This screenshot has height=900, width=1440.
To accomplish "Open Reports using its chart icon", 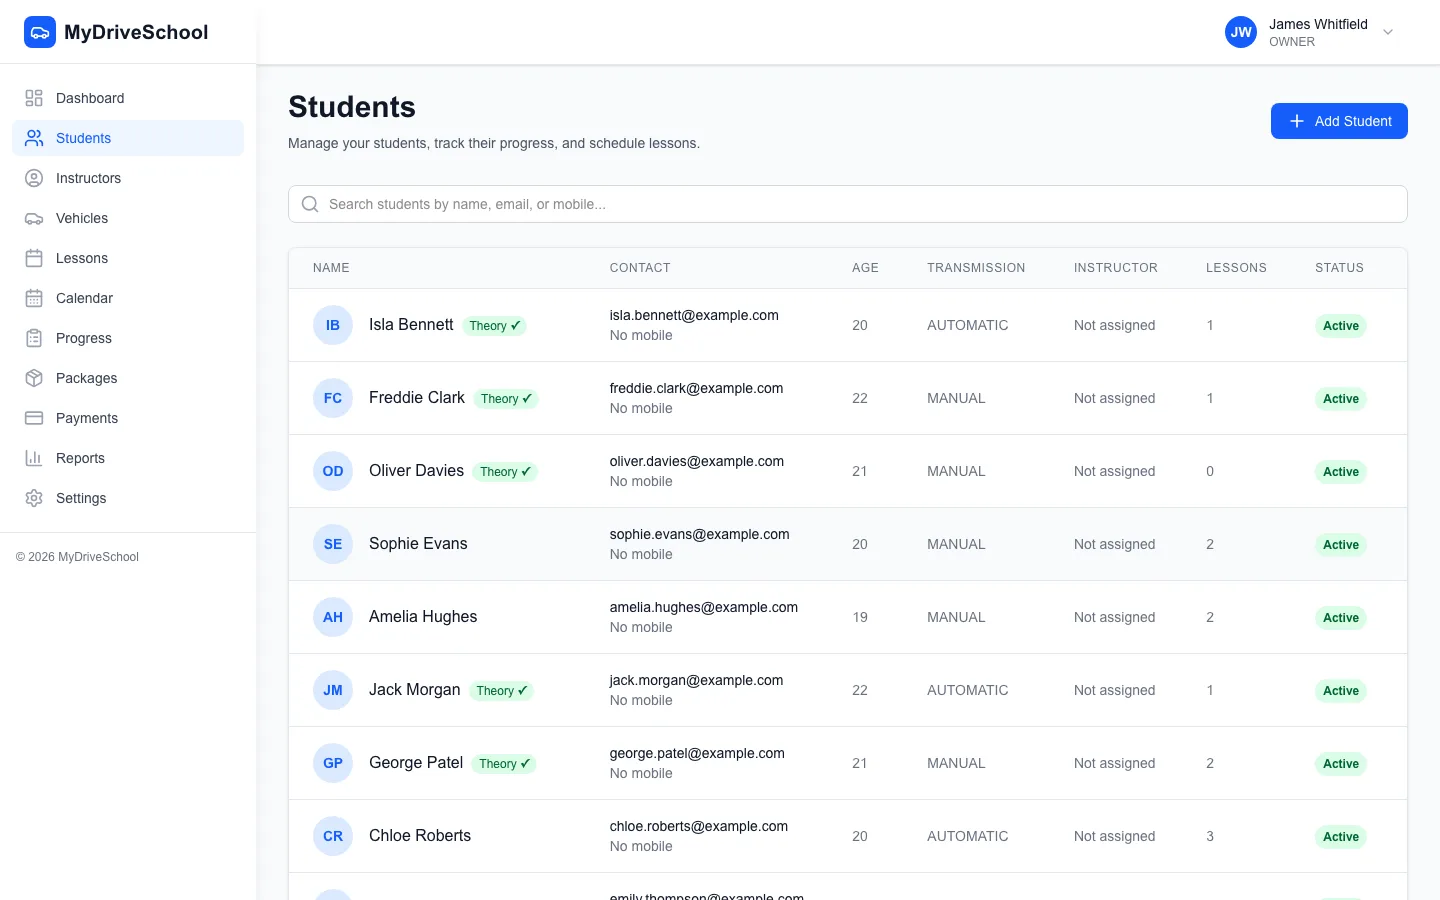I will (x=33, y=458).
